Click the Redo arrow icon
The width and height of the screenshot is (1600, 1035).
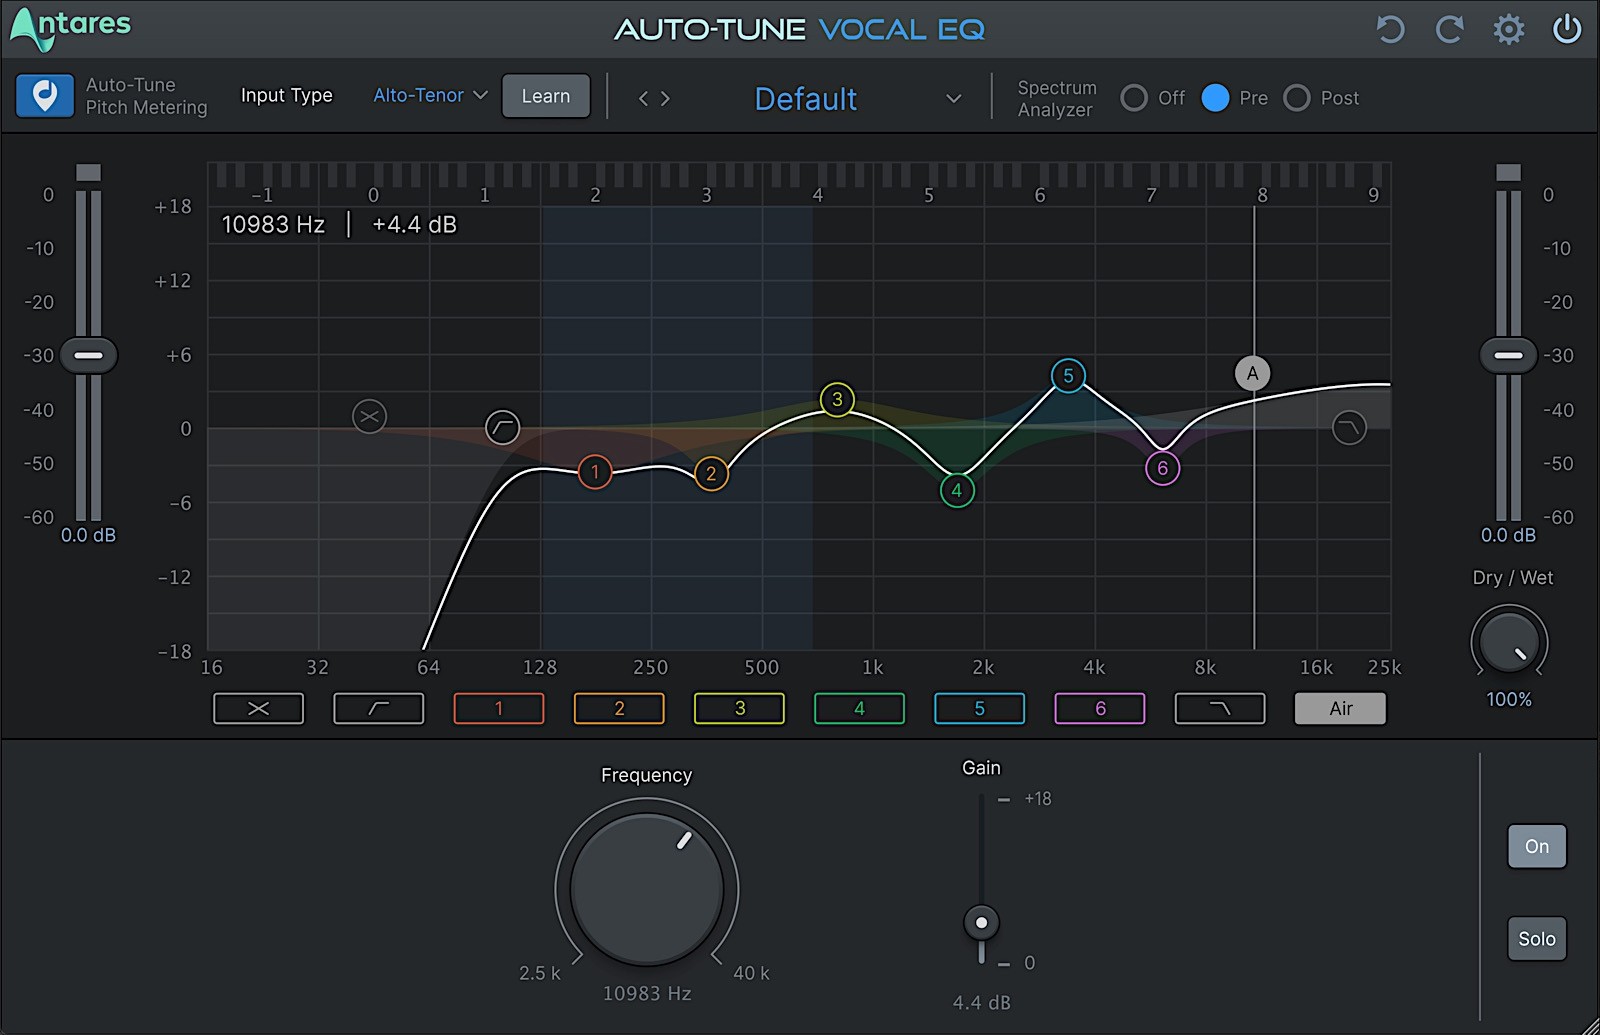tap(1449, 29)
